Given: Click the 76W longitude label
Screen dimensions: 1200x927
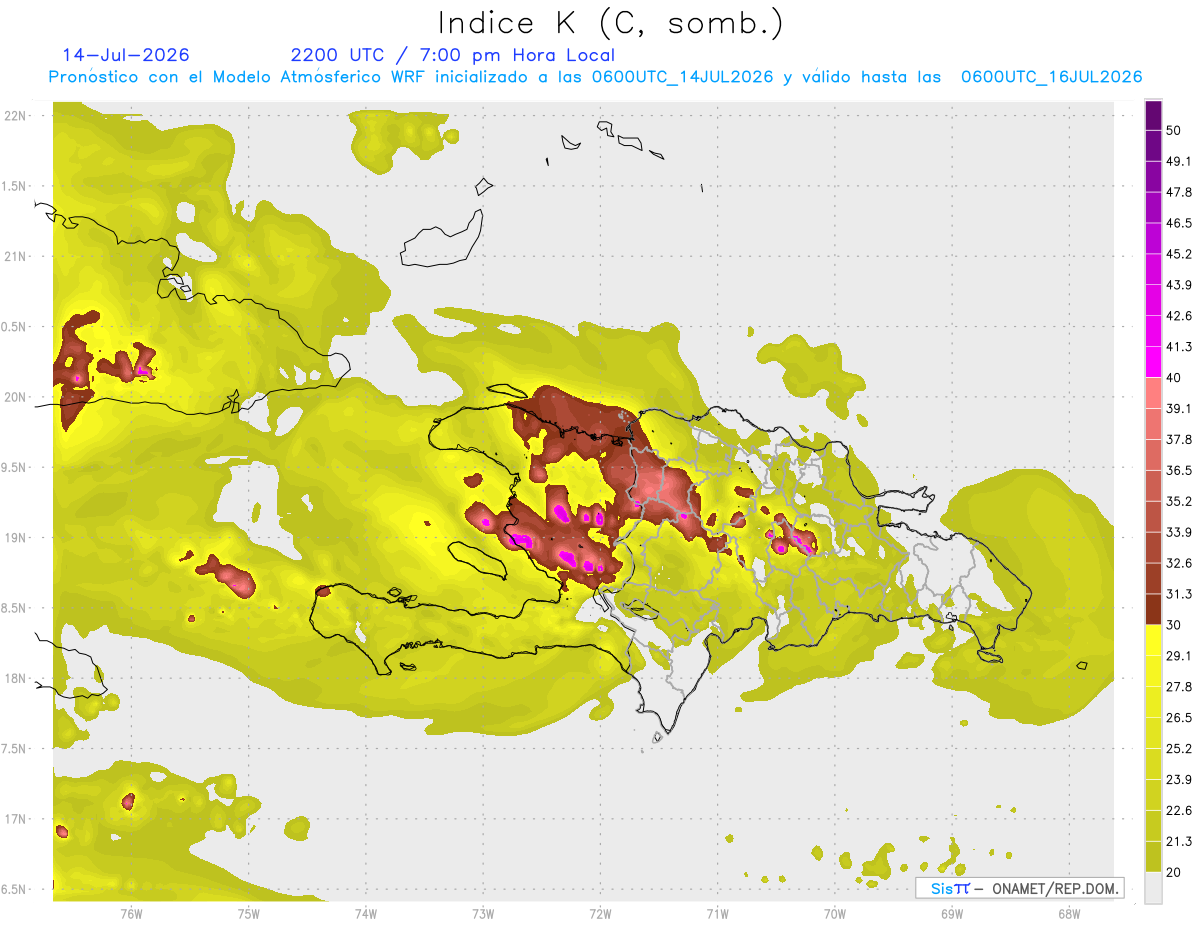Looking at the screenshot, I should [131, 913].
